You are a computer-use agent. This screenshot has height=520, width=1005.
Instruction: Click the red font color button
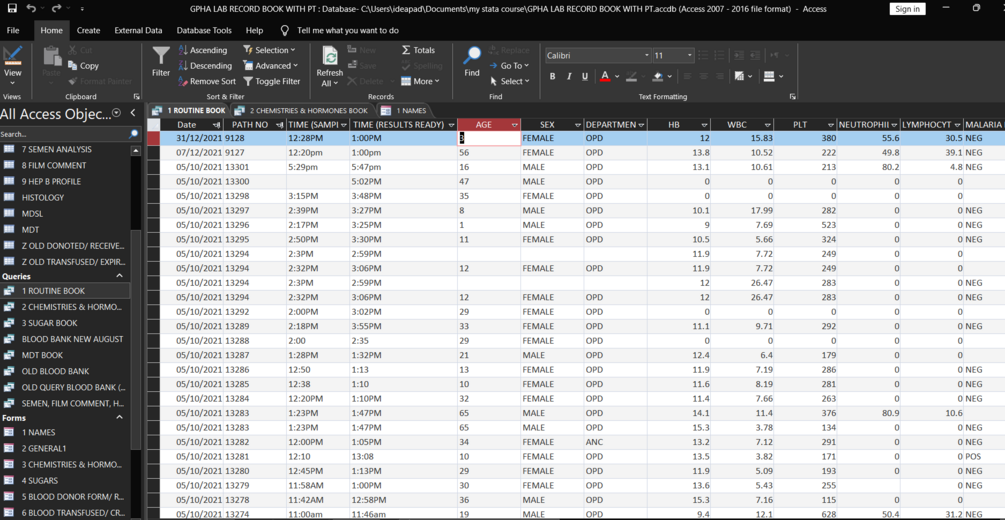(605, 76)
